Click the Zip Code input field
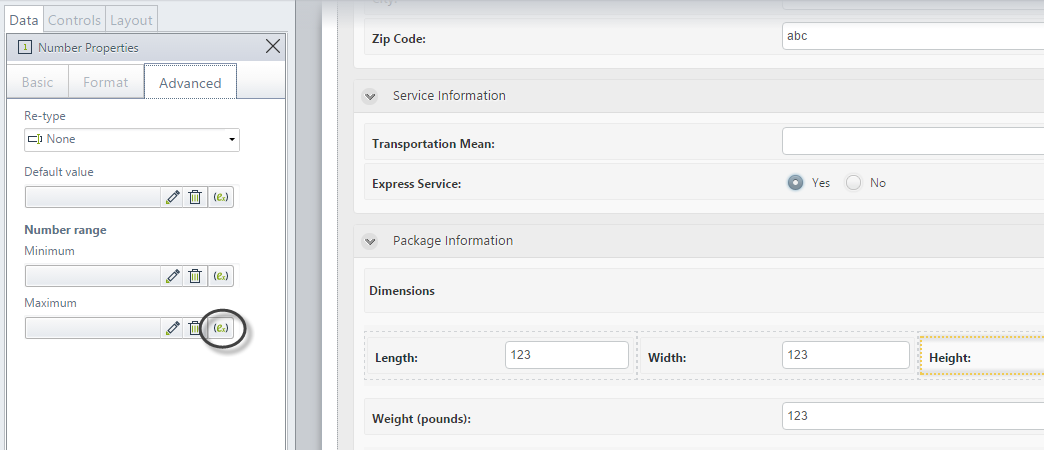 (x=913, y=36)
